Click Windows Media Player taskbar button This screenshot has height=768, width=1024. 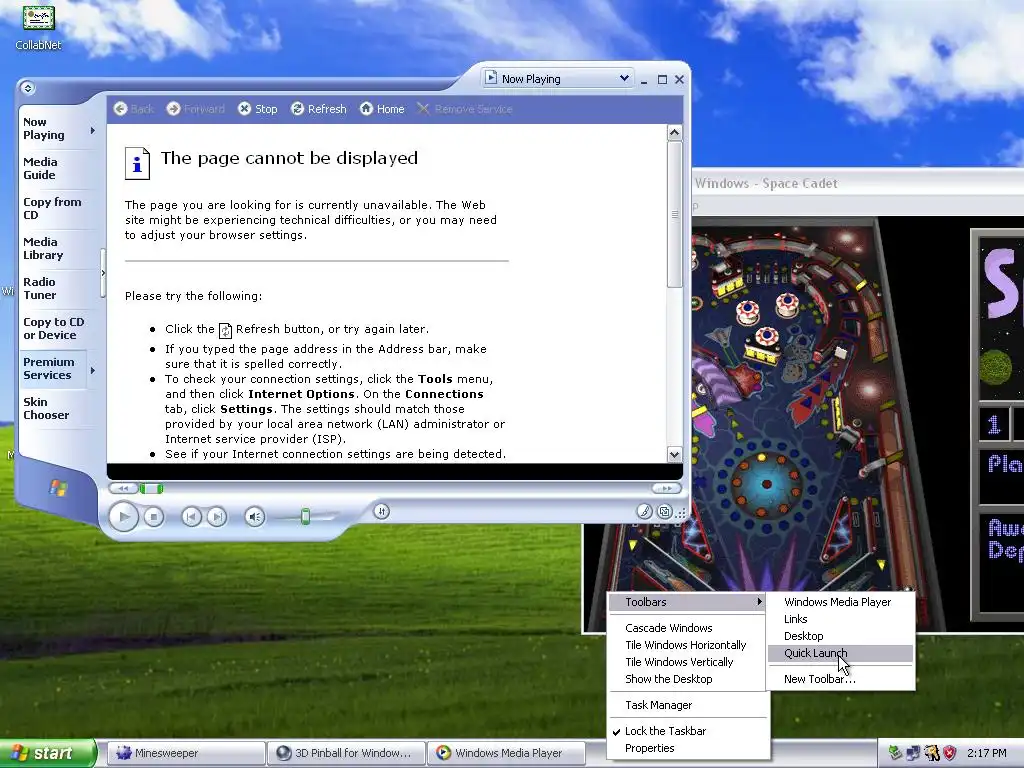tap(507, 753)
